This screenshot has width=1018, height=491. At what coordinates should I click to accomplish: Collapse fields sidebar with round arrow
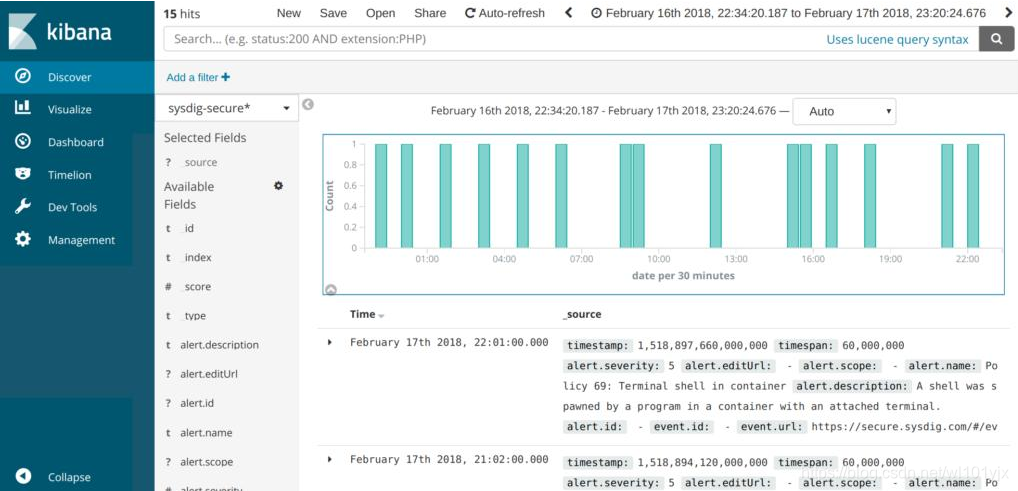pyautogui.click(x=308, y=104)
